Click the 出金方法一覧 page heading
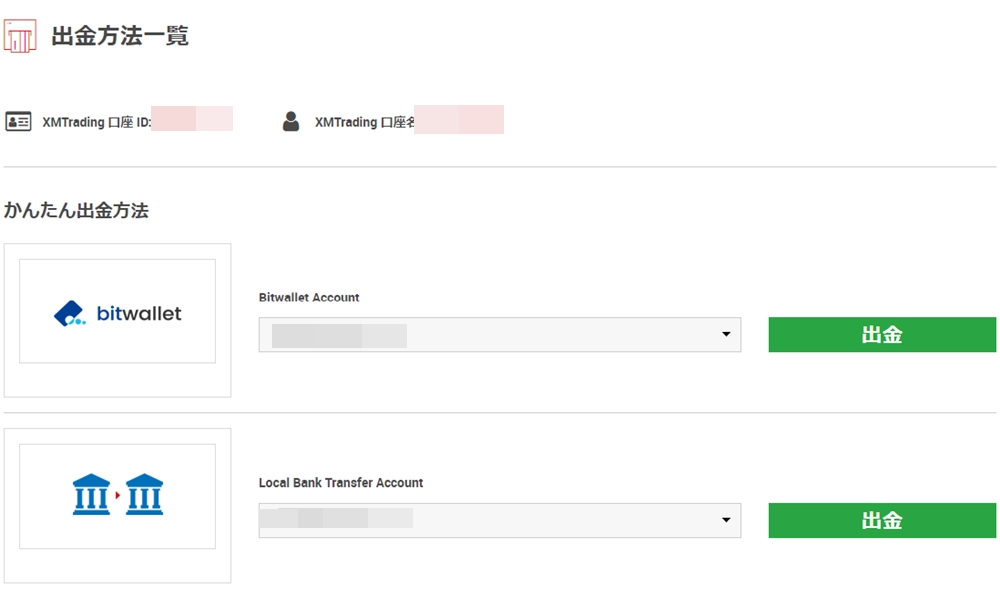 [x=120, y=37]
